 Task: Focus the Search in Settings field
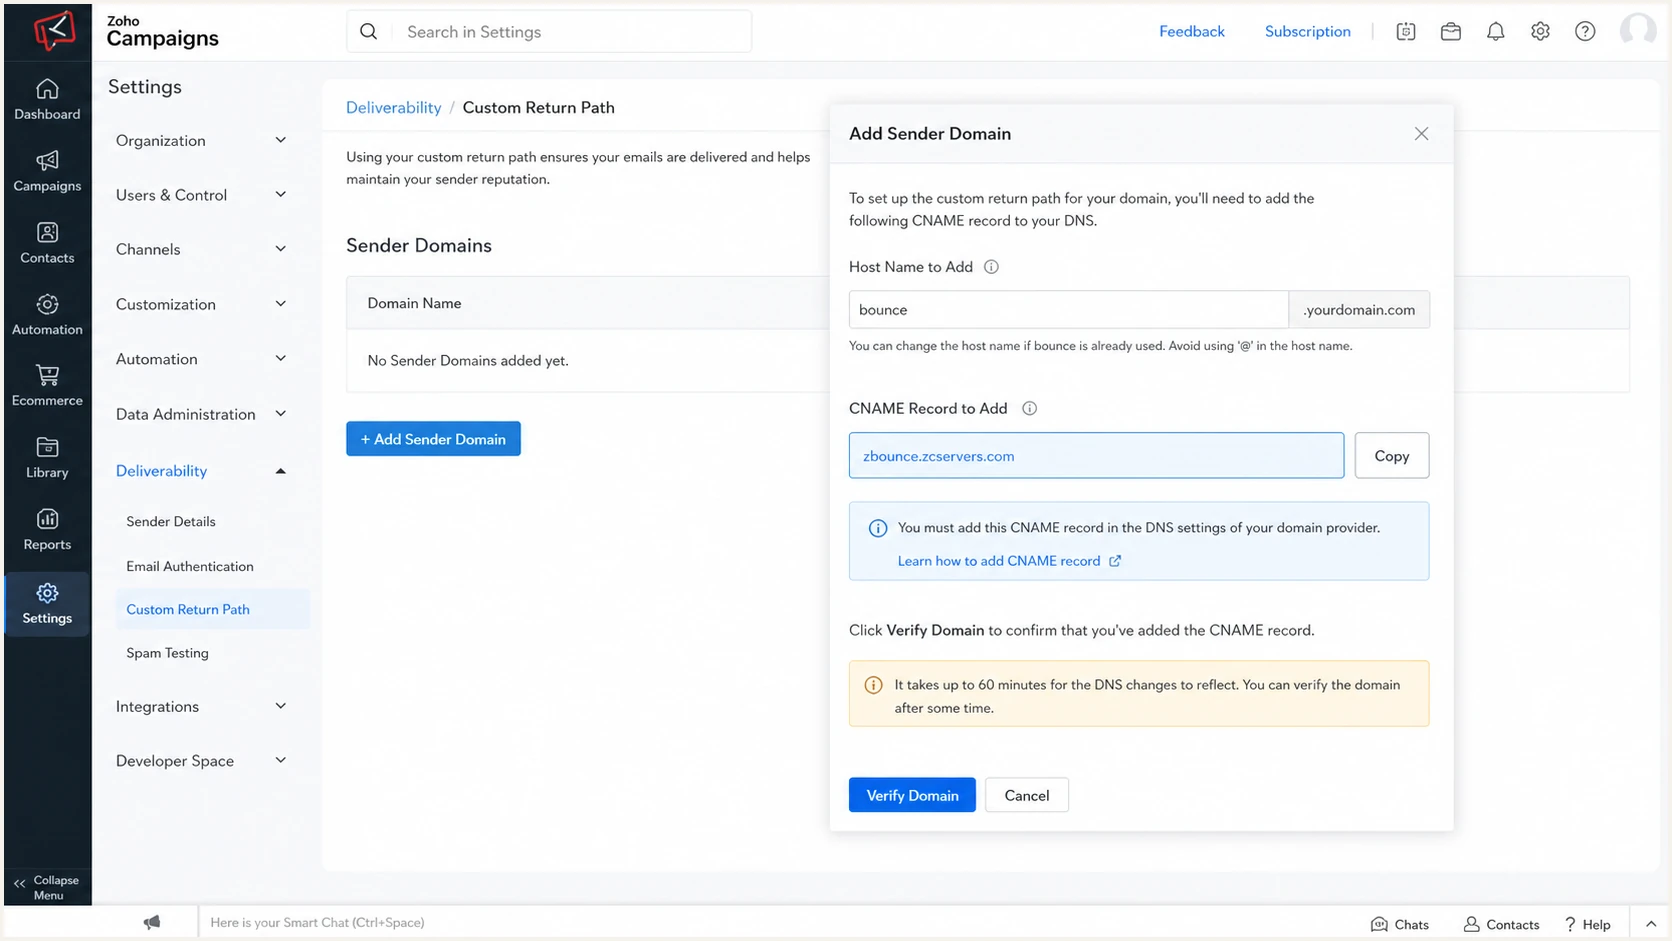(549, 31)
